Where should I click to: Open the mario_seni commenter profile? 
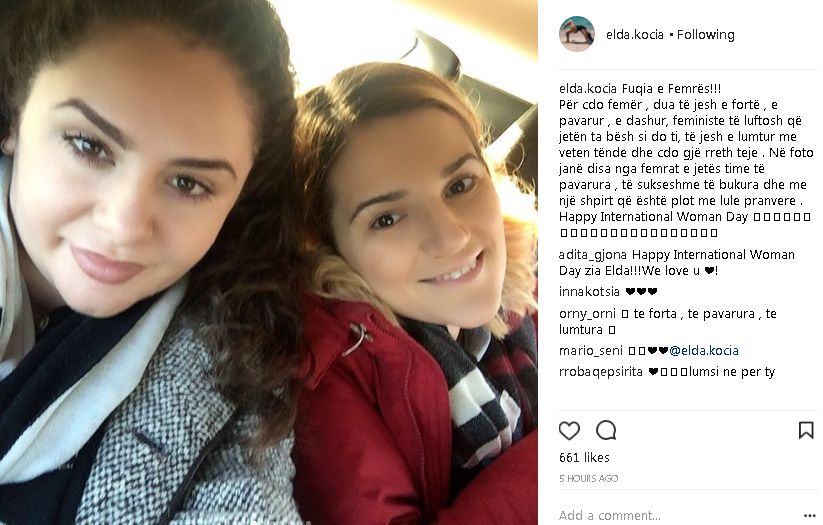click(590, 351)
